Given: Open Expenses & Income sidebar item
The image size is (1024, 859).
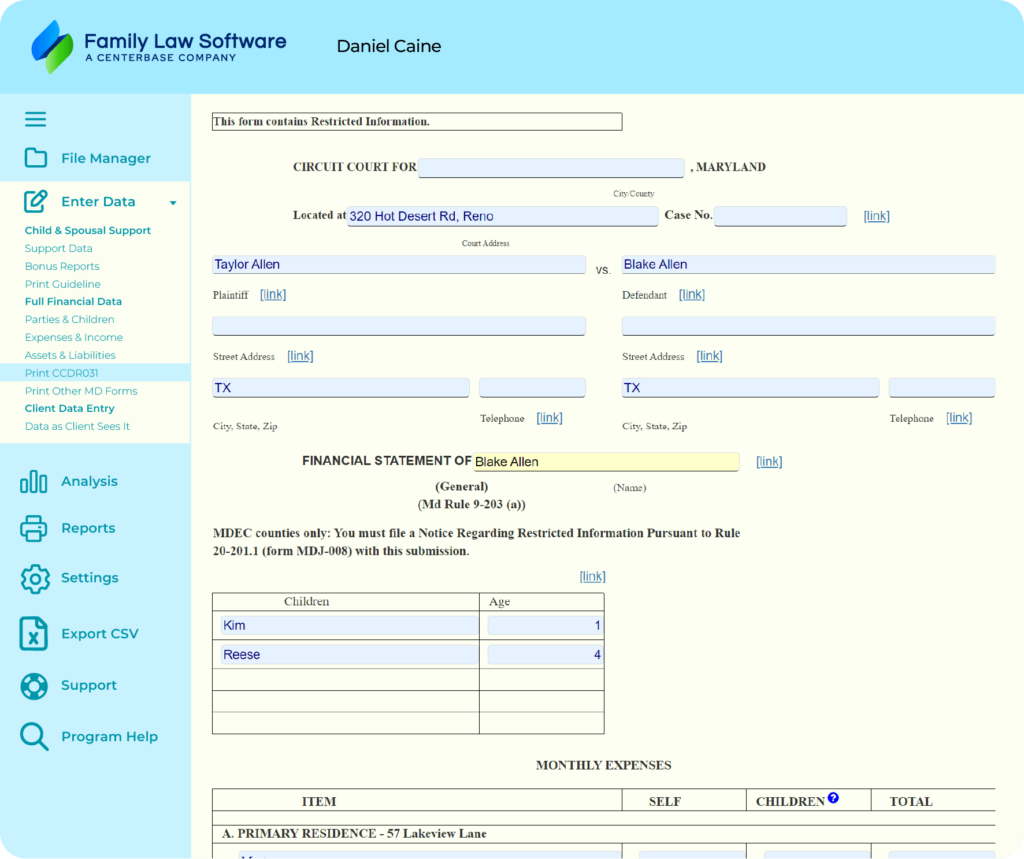Looking at the screenshot, I should point(74,337).
